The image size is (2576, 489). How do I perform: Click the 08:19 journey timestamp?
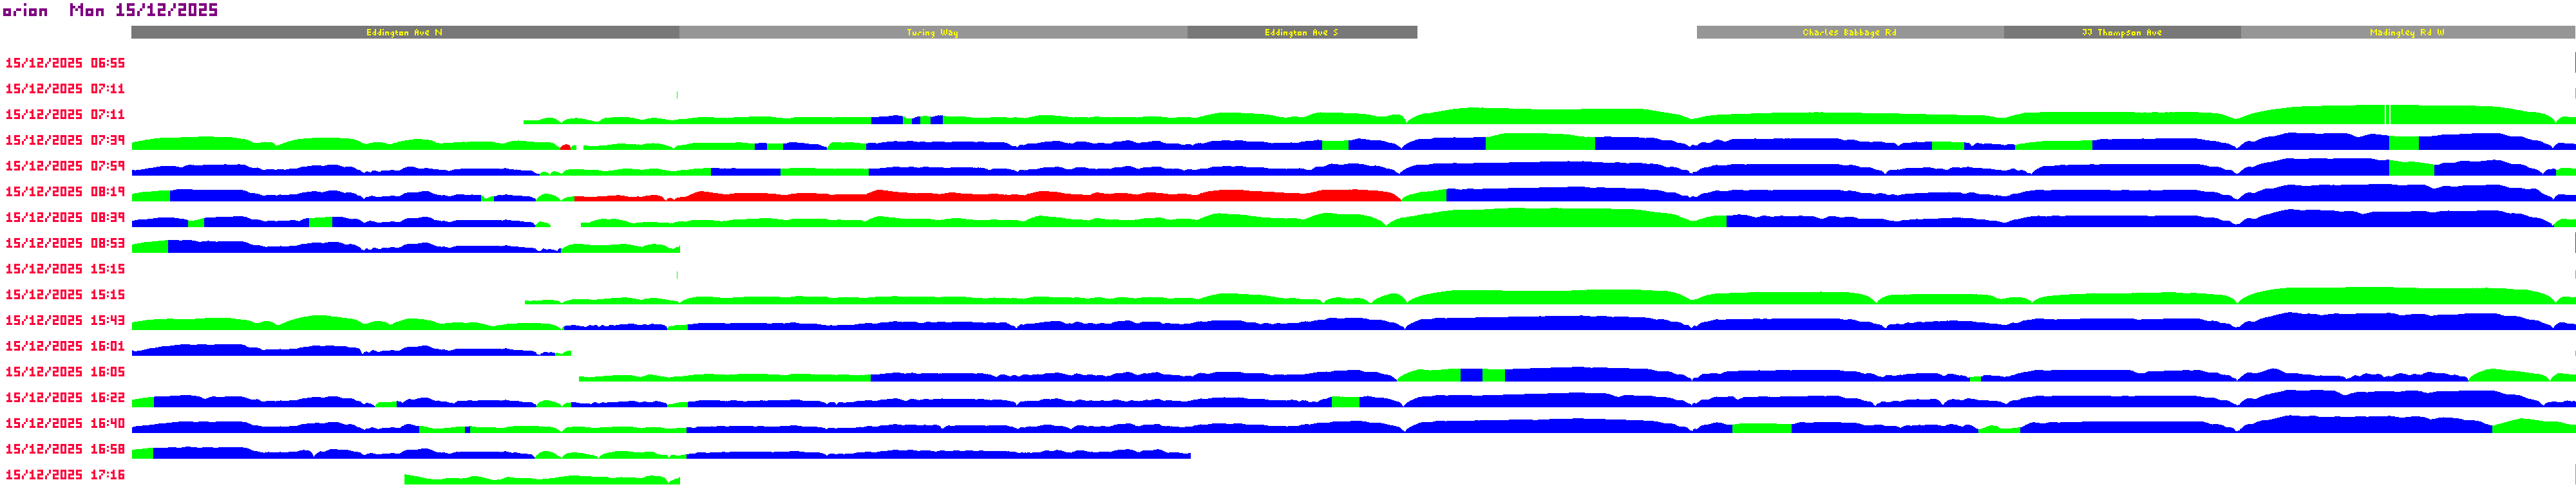(65, 192)
